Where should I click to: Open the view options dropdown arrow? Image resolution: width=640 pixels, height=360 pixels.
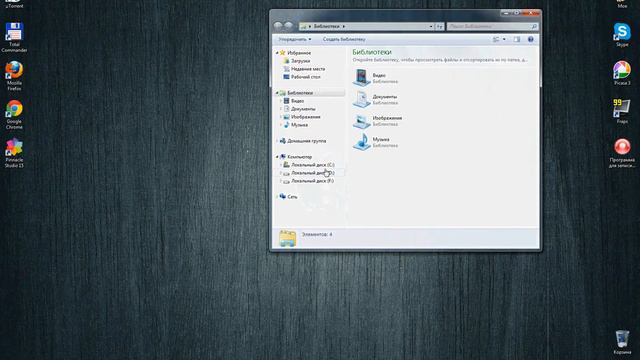click(x=504, y=39)
